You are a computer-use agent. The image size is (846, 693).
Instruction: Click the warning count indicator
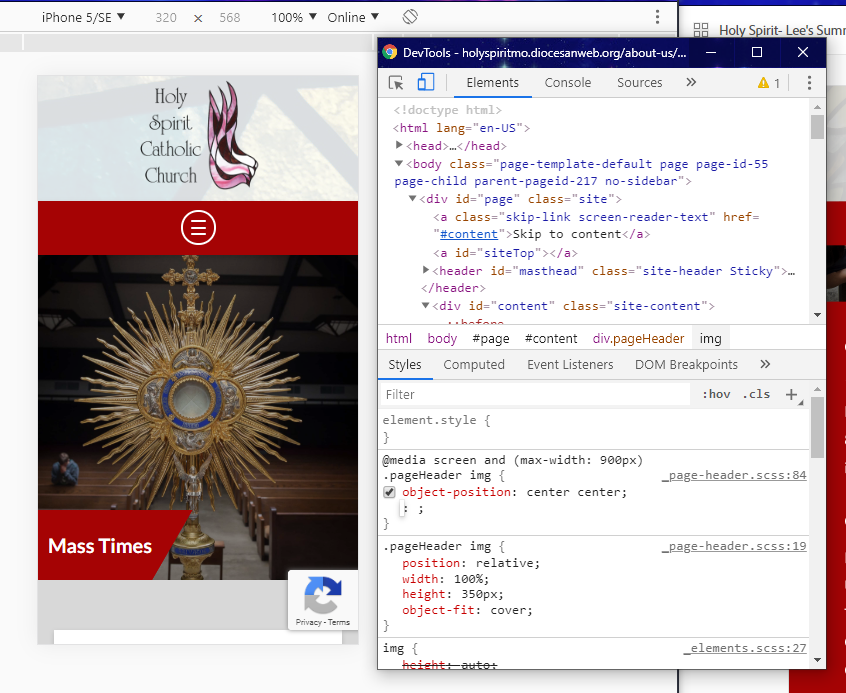tap(769, 83)
